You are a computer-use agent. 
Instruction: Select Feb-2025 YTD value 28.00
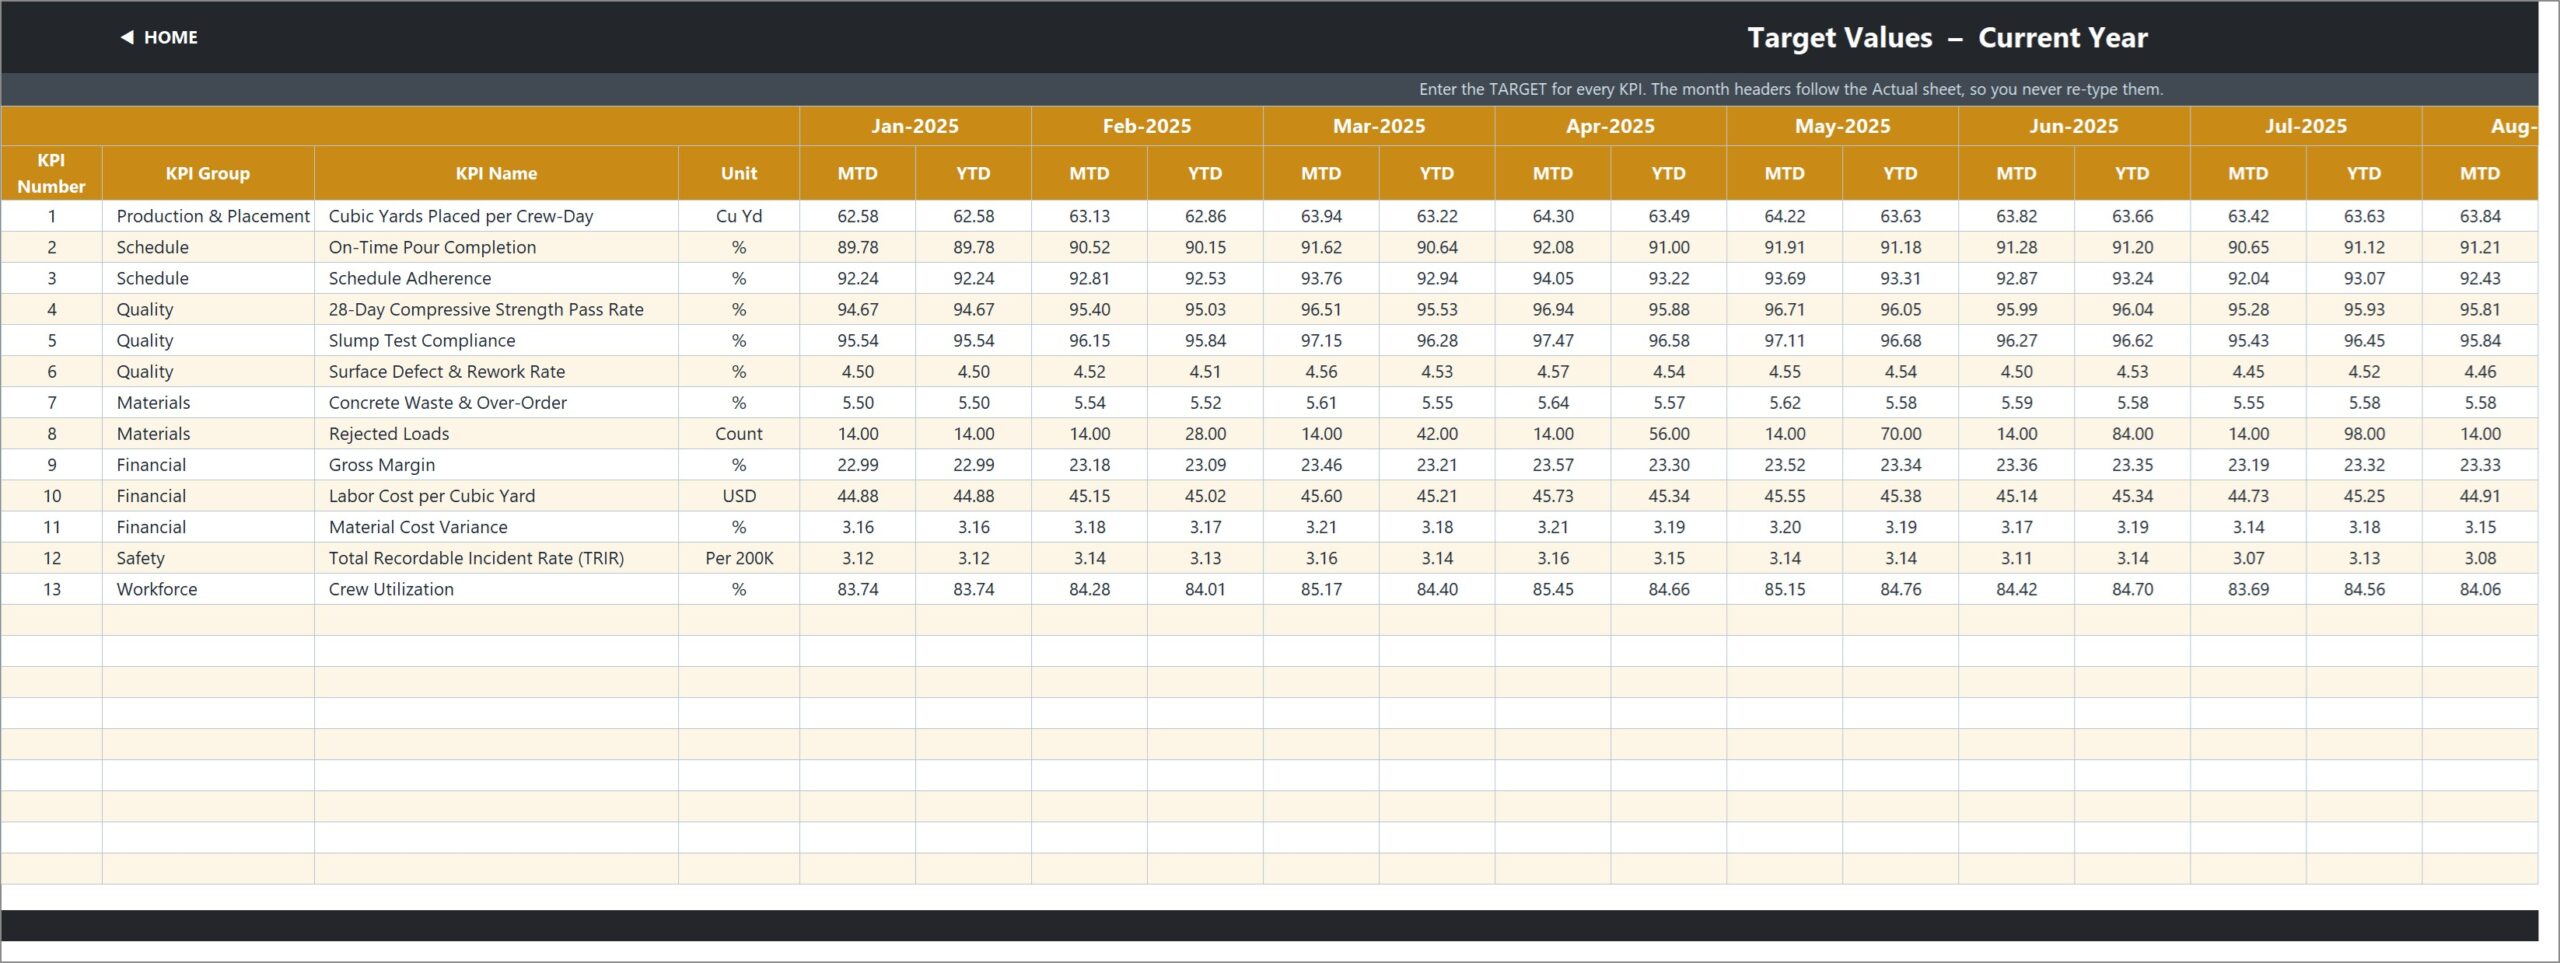(1205, 433)
